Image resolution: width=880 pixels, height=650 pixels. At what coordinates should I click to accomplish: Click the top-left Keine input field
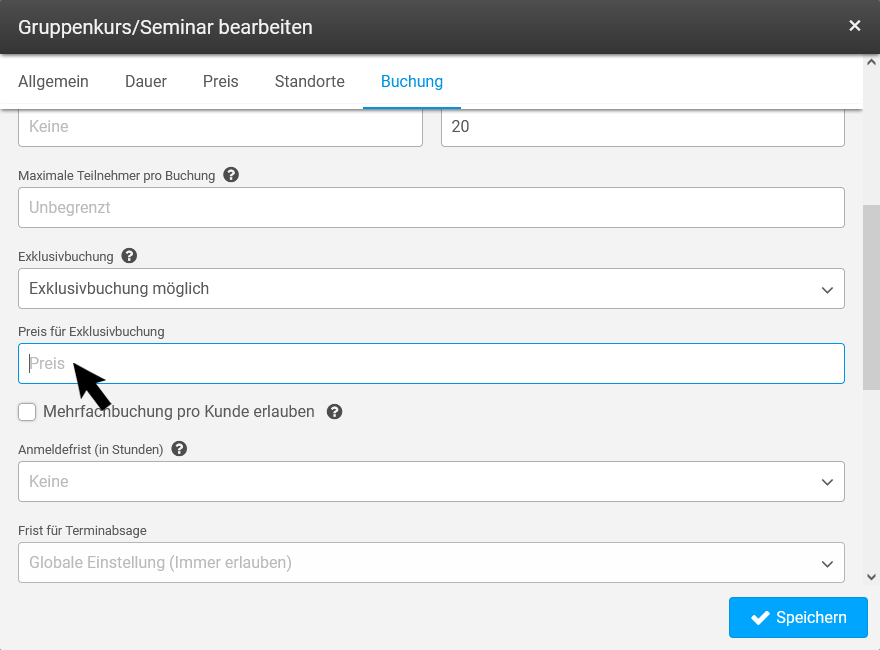click(220, 127)
